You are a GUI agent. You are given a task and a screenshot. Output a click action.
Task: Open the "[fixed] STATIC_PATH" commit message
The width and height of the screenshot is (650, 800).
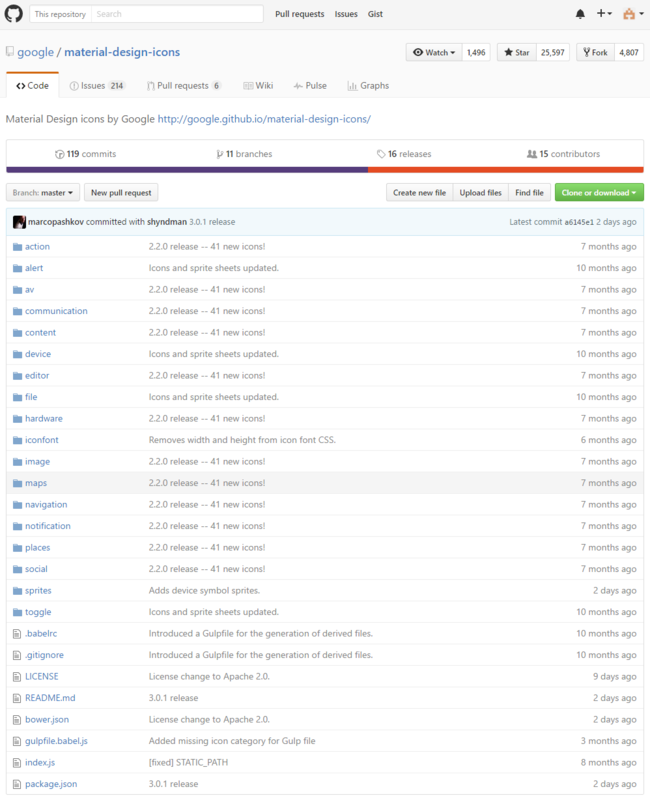click(x=188, y=762)
